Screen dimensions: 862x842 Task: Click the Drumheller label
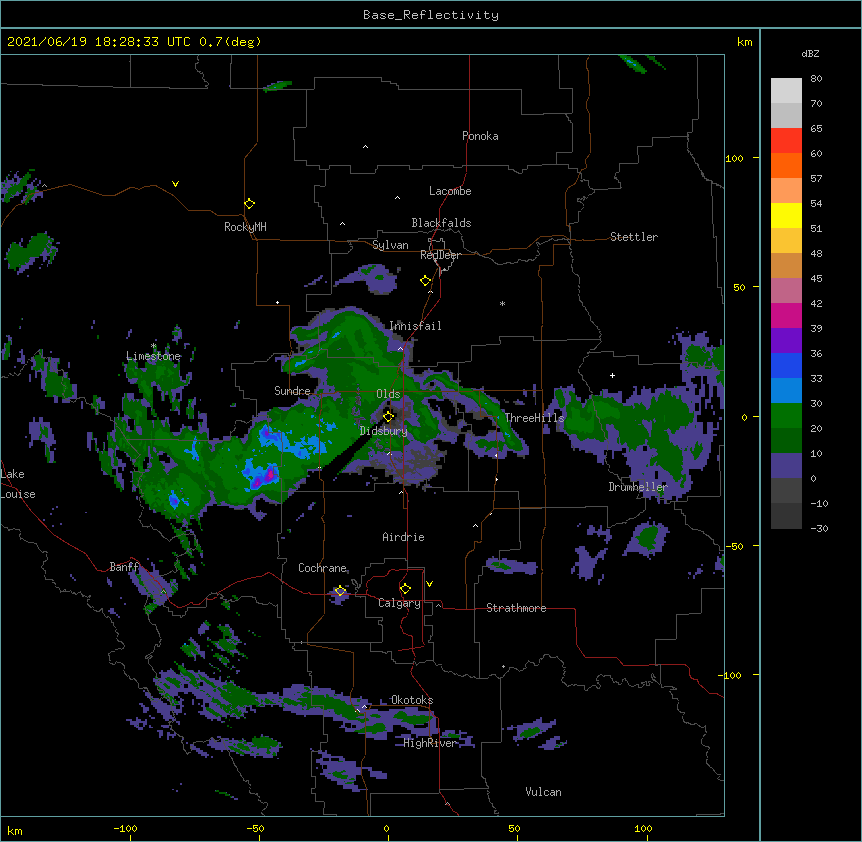click(638, 487)
